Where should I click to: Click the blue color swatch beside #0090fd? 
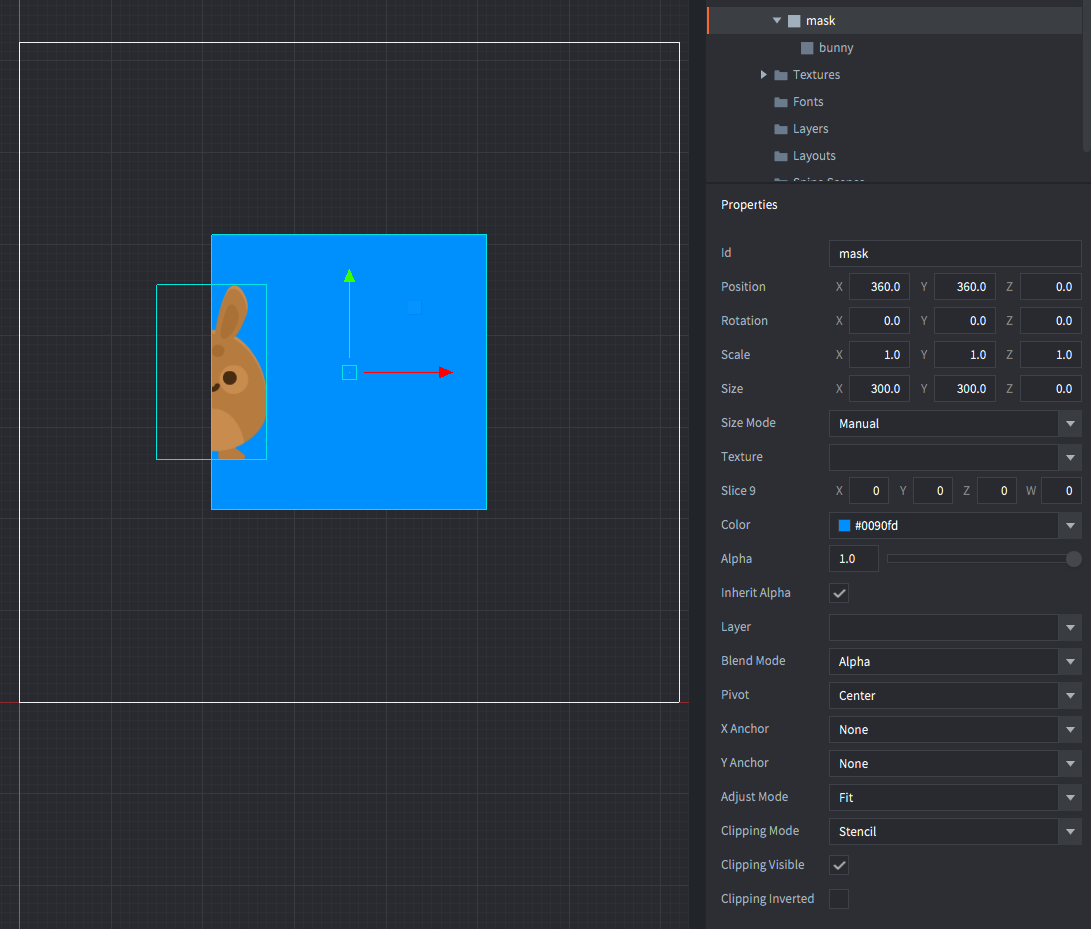tap(845, 526)
